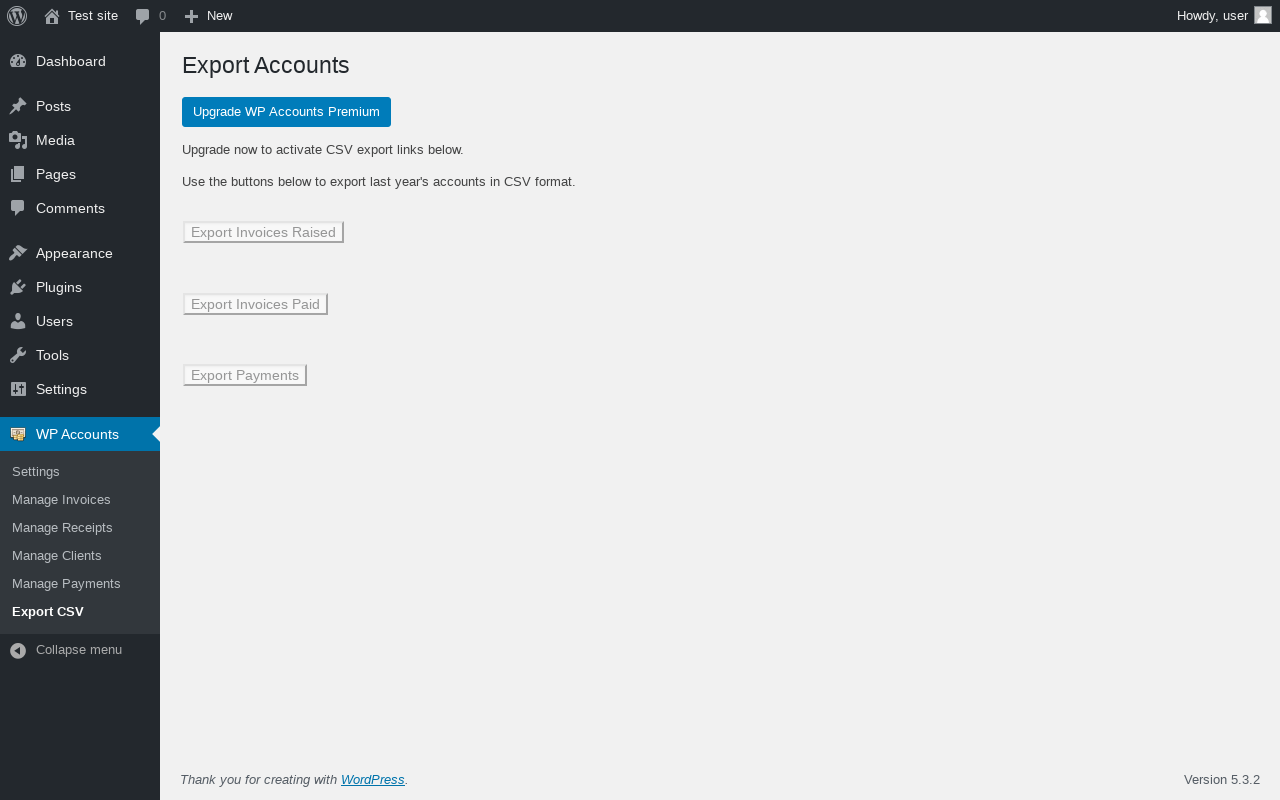Follow the WordPress footer link
The height and width of the screenshot is (800, 1280).
372,780
